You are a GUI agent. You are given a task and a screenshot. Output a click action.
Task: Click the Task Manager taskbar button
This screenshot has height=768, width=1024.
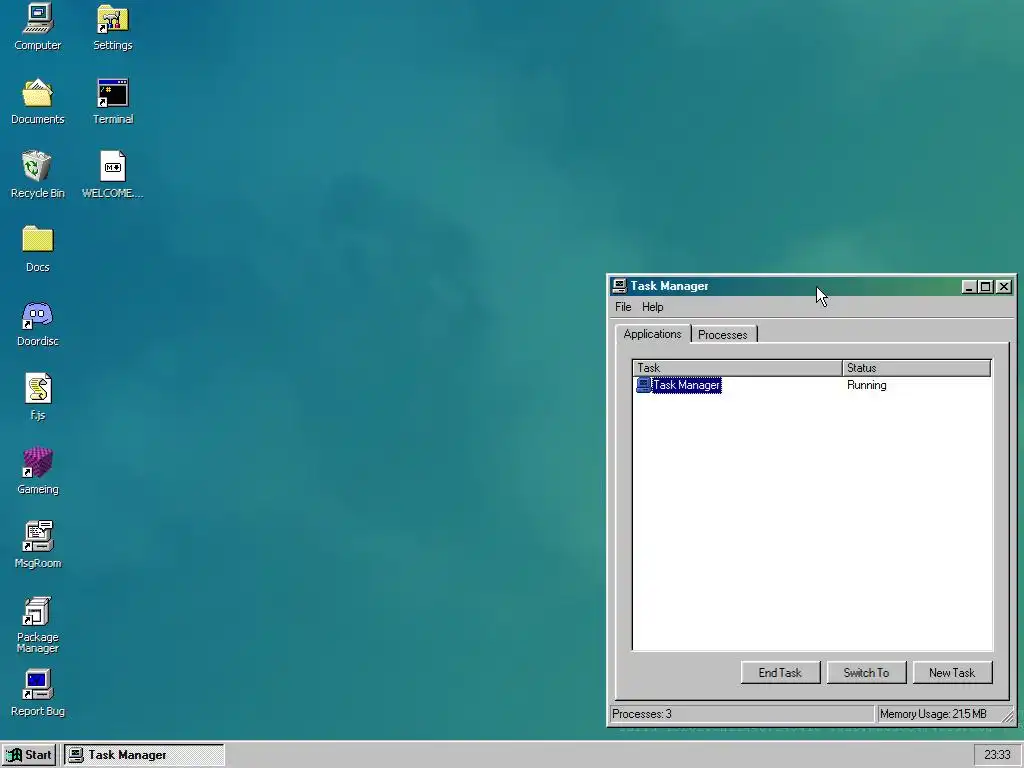coord(144,755)
